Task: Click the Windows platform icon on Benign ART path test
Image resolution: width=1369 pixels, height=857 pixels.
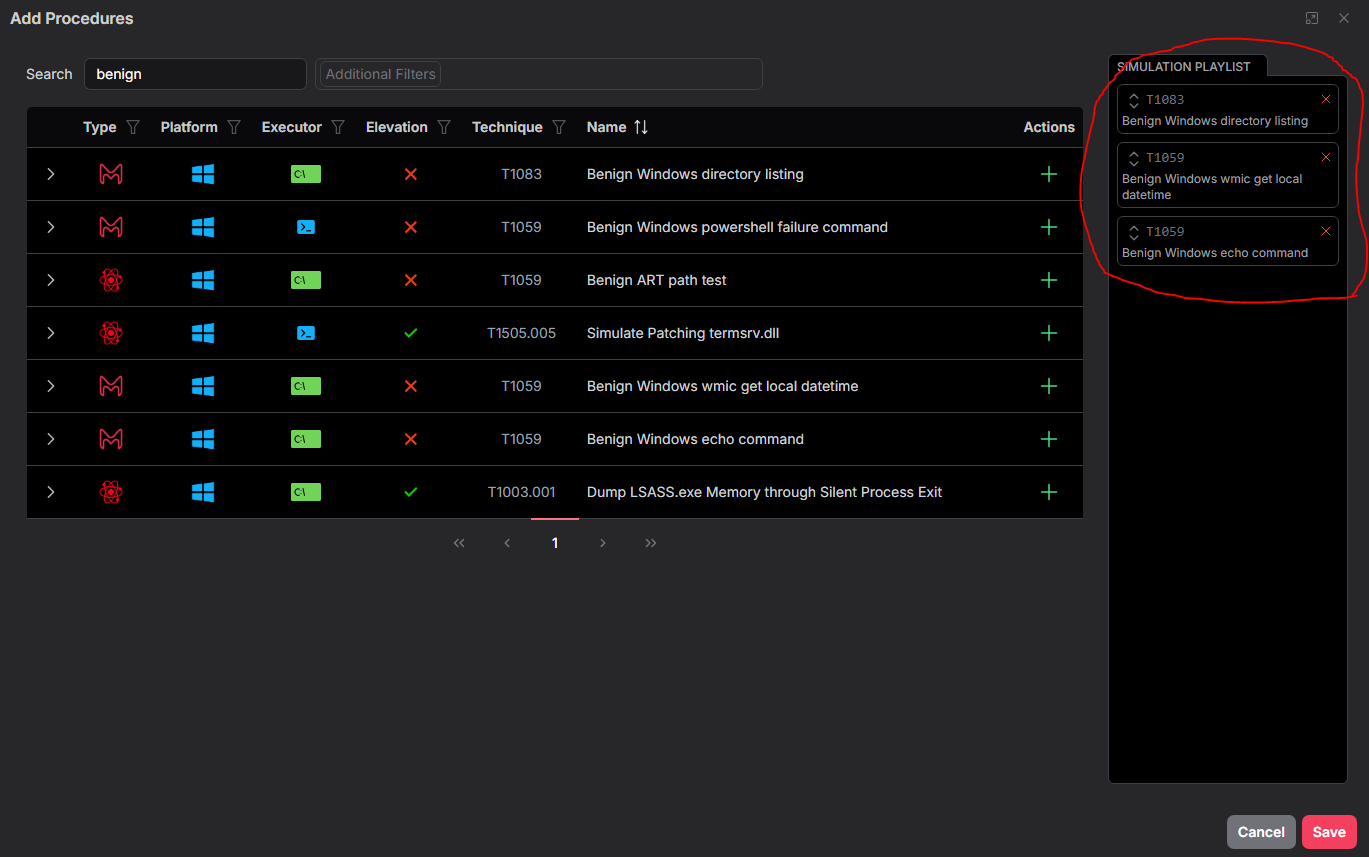Action: (x=203, y=280)
